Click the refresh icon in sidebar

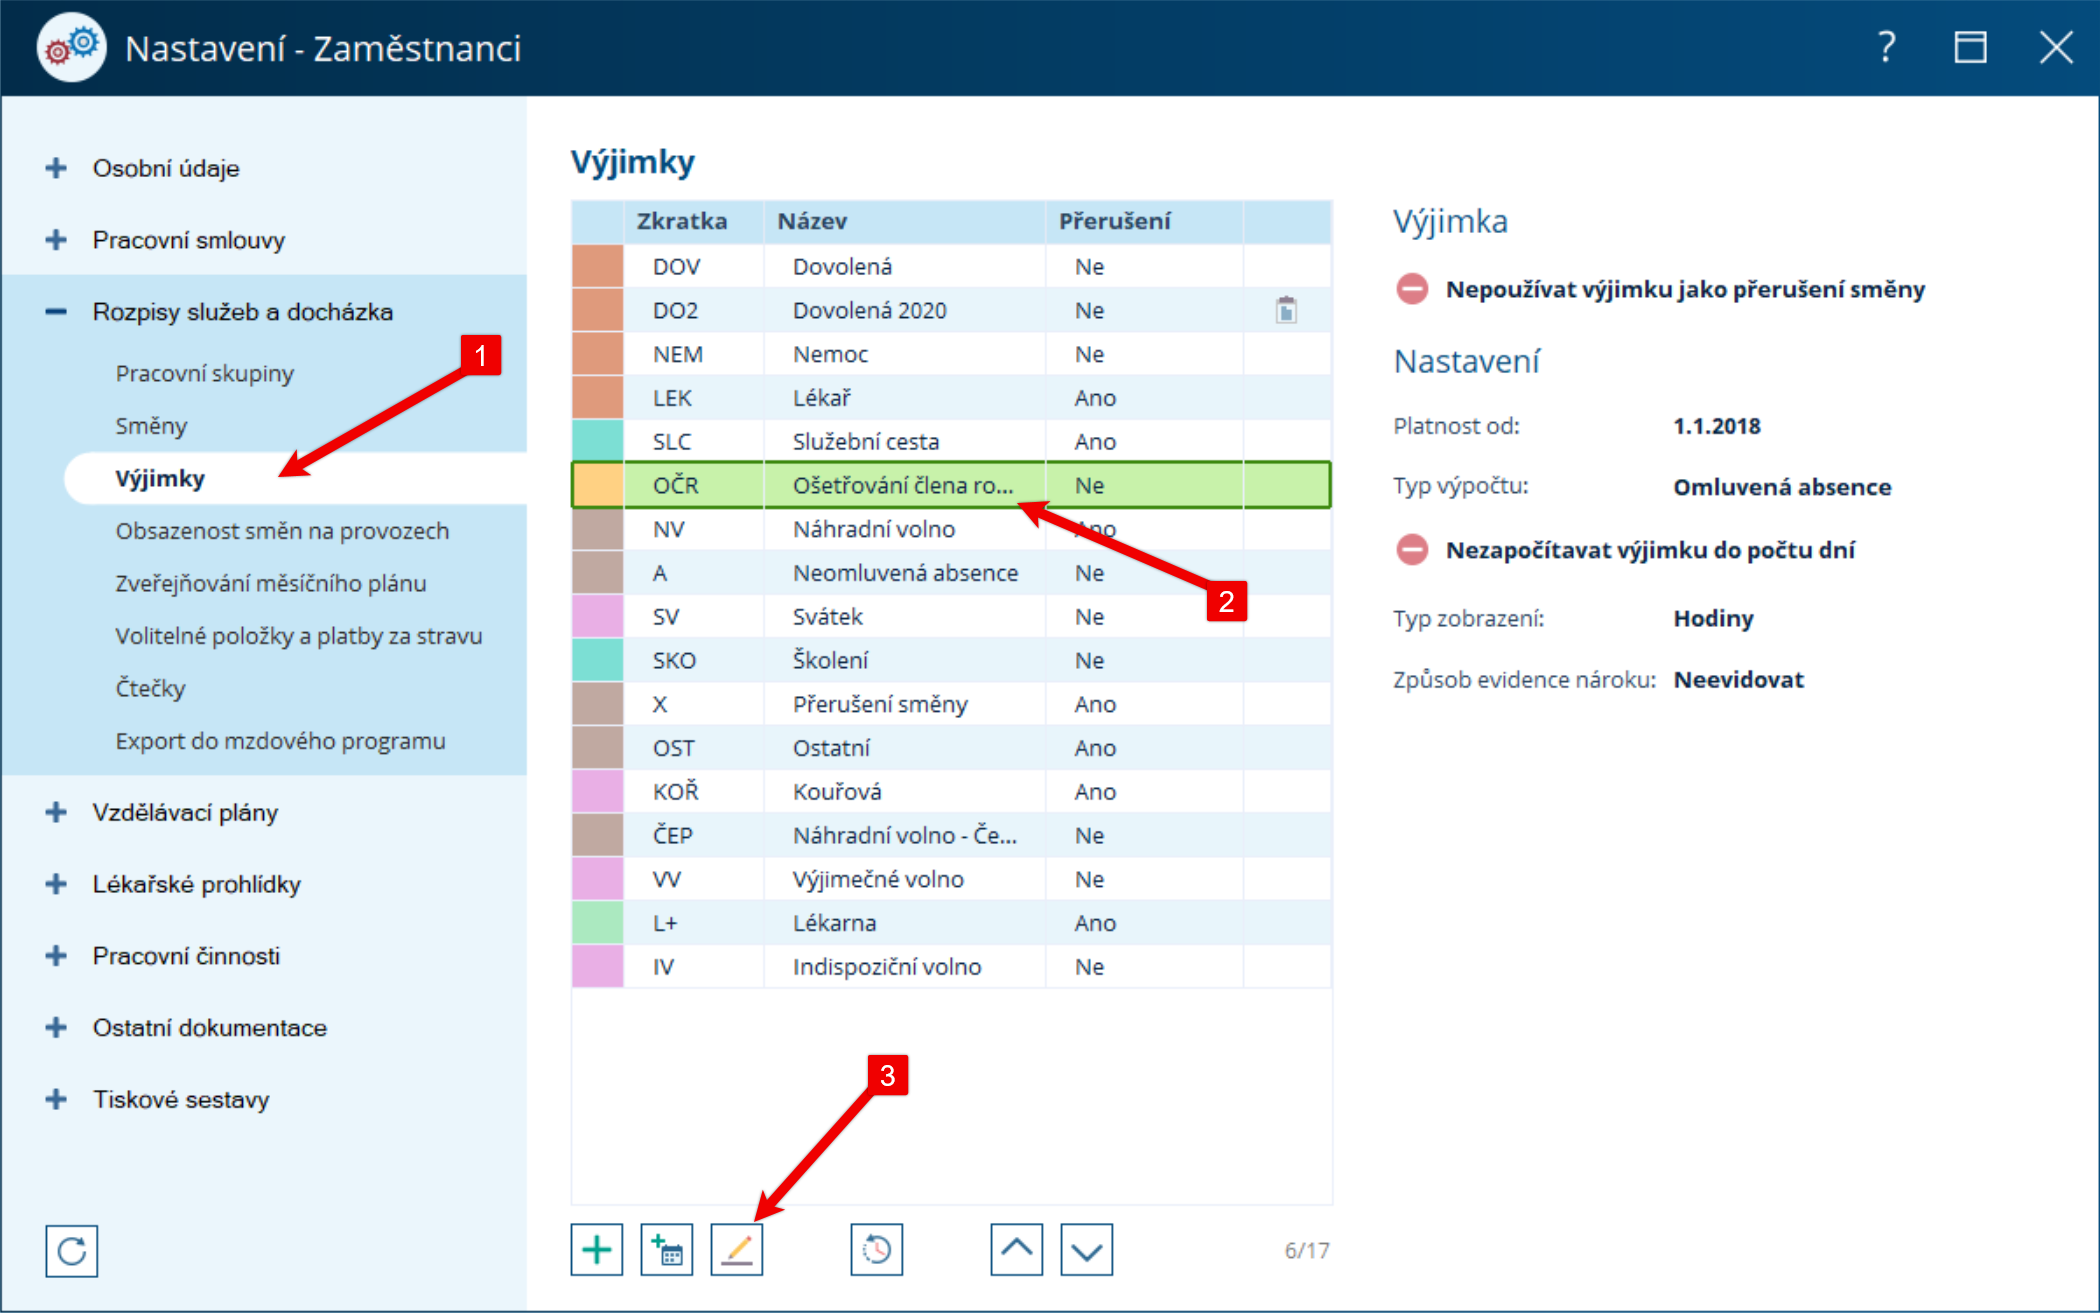[x=72, y=1251]
